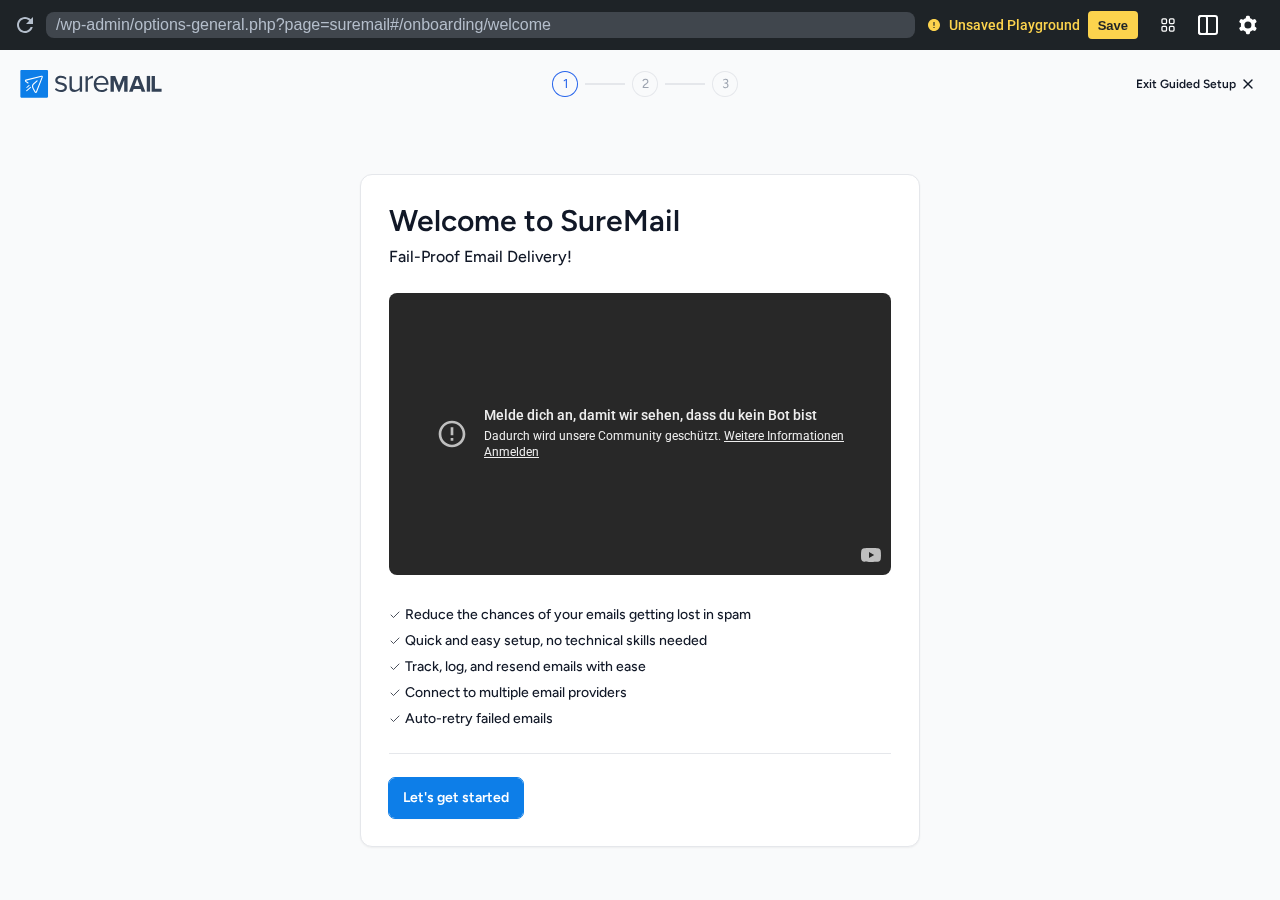Click 'Track, log, and resend' feature text

(x=525, y=667)
